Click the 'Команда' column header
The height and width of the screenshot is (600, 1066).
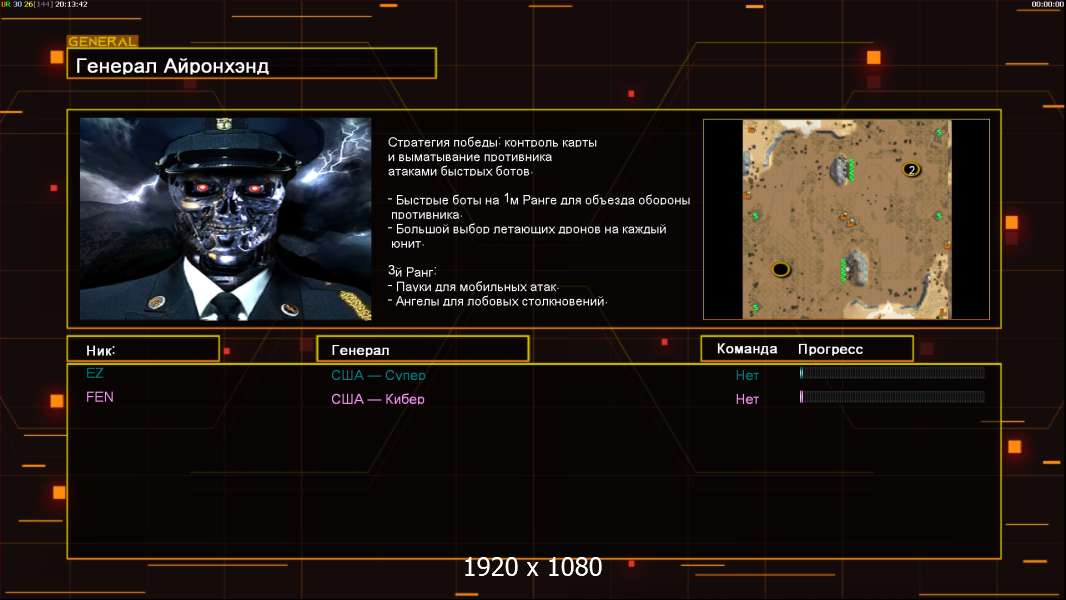746,349
